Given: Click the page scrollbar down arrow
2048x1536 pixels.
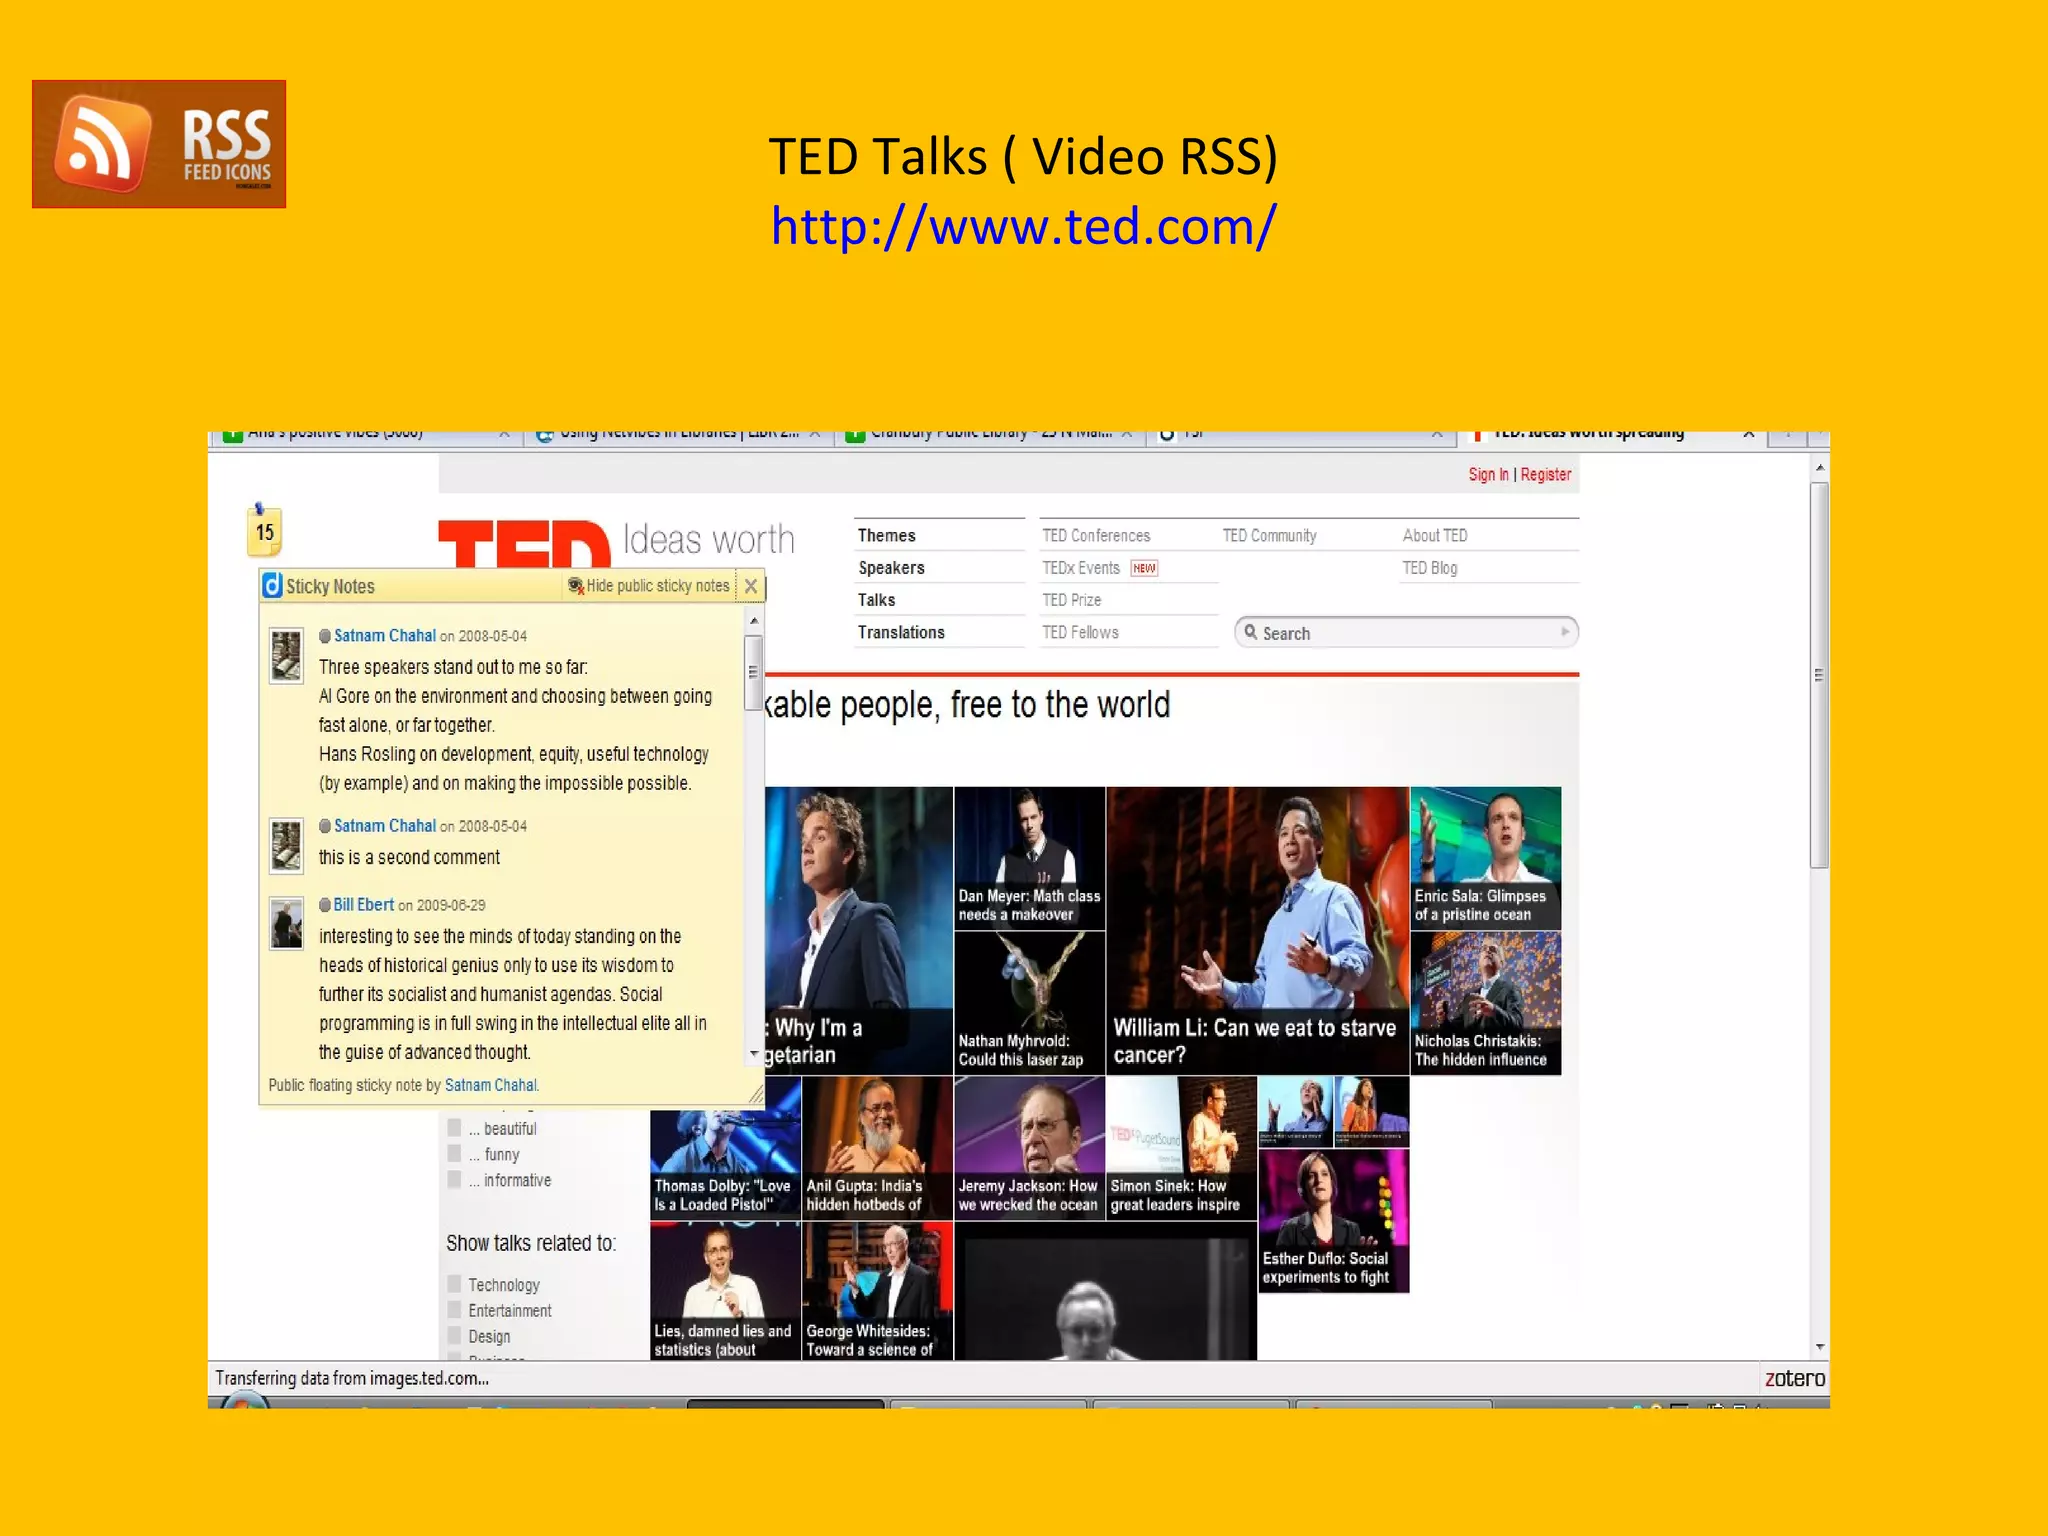Looking at the screenshot, I should 1820,1347.
